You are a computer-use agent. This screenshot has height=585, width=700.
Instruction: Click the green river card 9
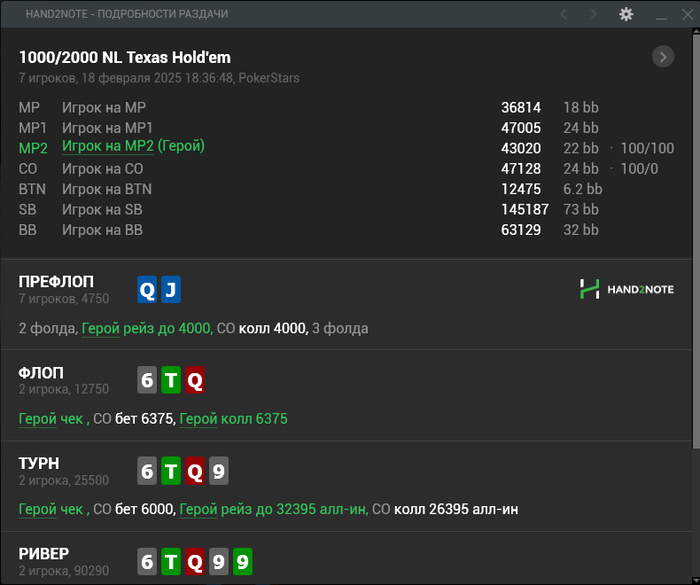[242, 561]
